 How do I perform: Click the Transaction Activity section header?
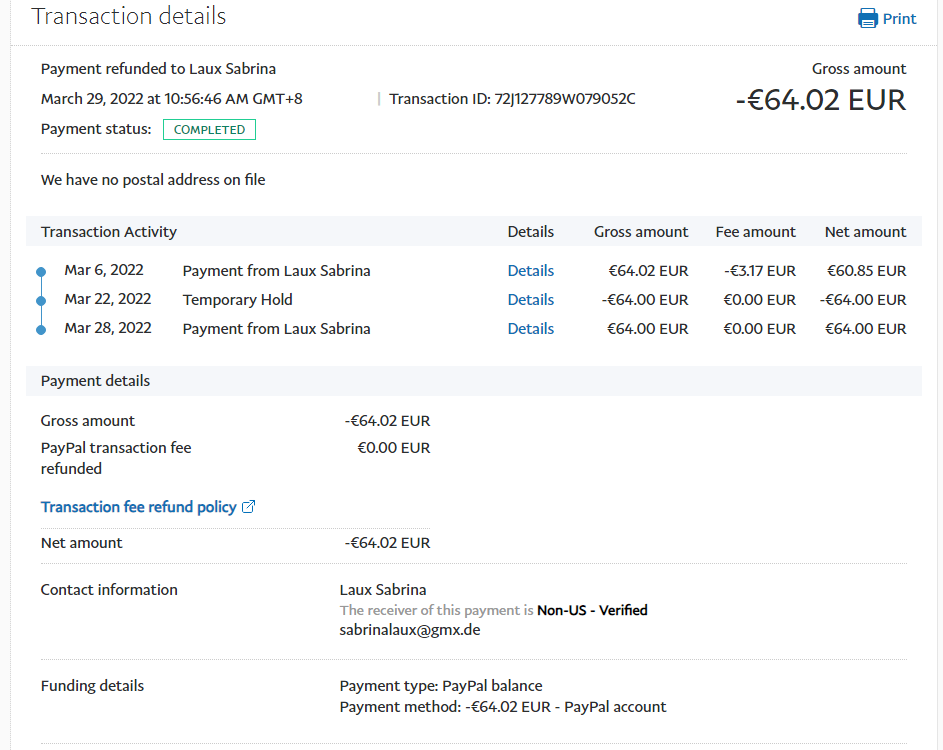109,232
